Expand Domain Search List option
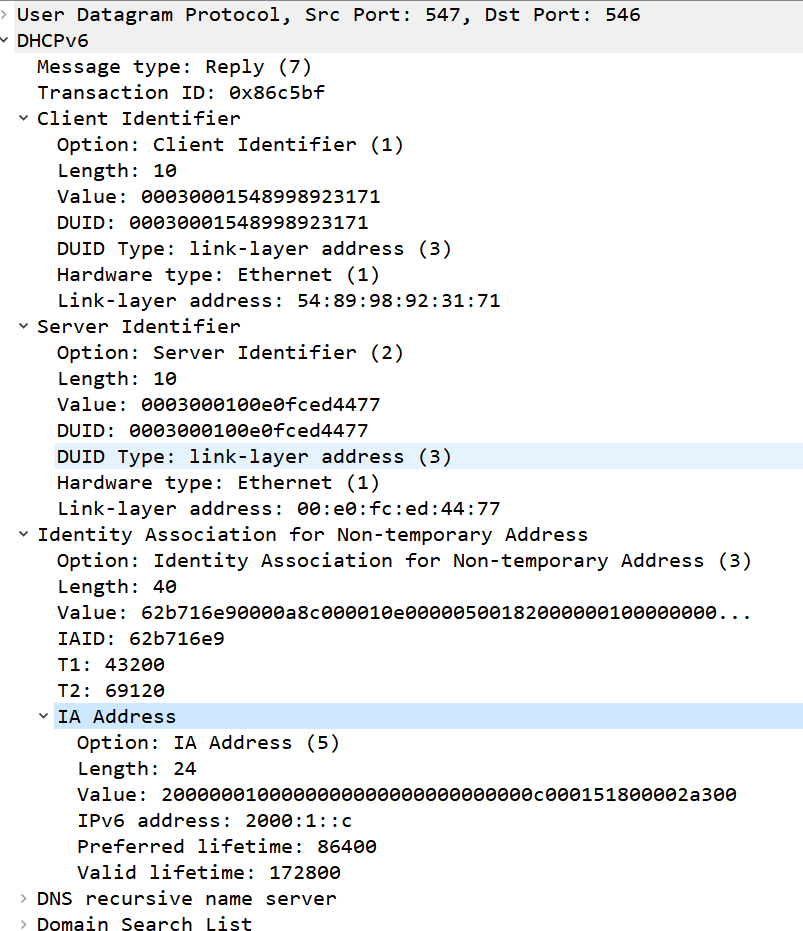 pyautogui.click(x=24, y=924)
